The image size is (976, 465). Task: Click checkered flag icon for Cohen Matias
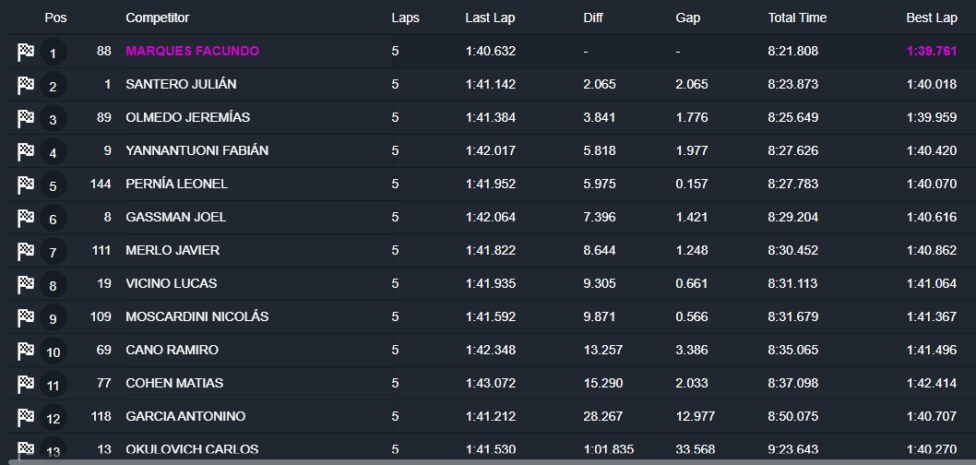click(x=26, y=384)
